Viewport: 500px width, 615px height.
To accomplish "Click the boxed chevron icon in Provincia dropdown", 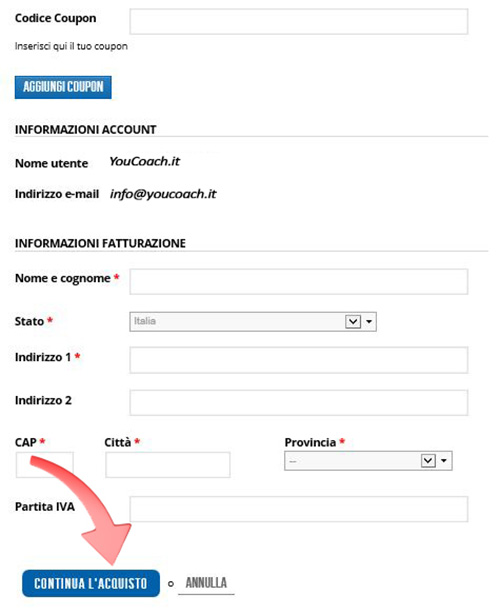I will (x=428, y=460).
